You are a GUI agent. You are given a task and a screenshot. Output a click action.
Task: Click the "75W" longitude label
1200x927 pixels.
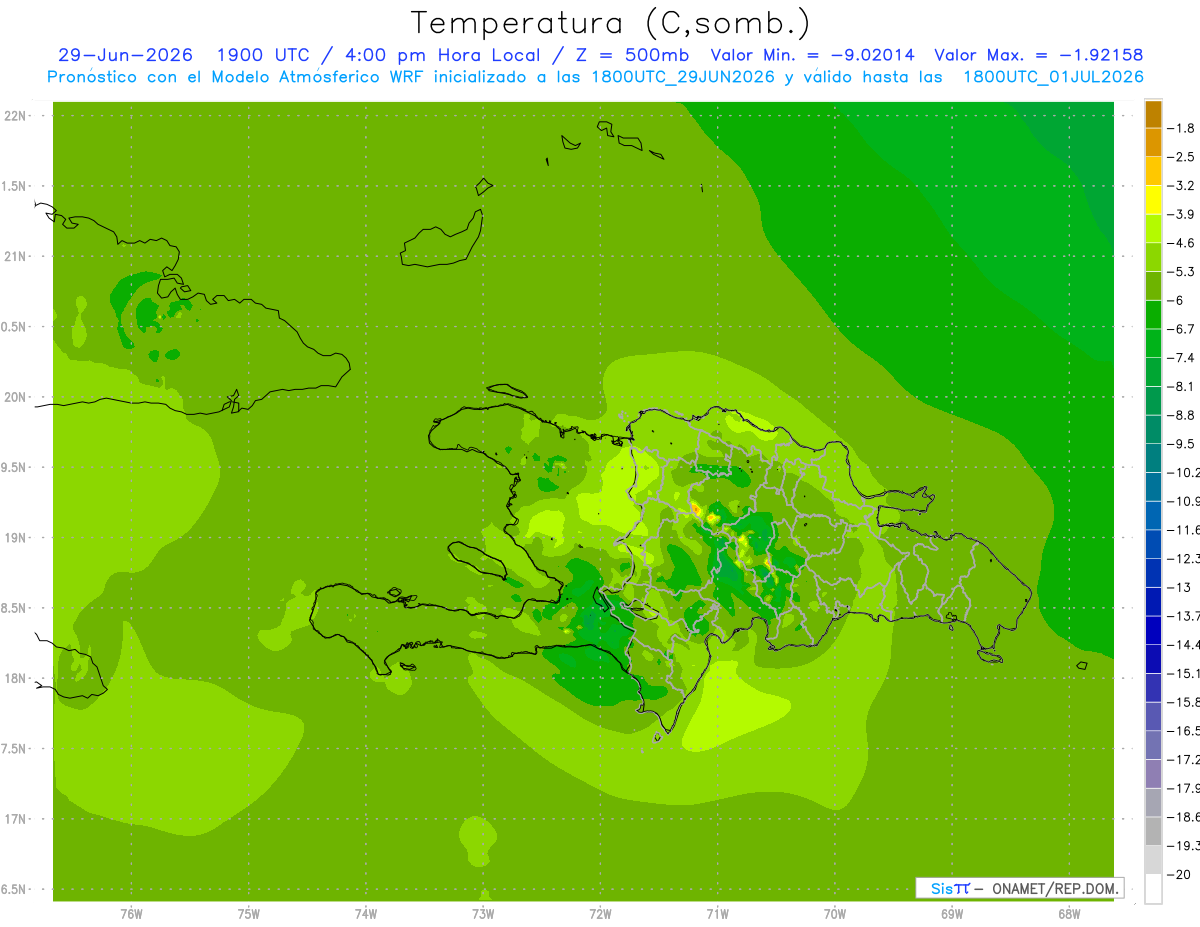point(249,914)
